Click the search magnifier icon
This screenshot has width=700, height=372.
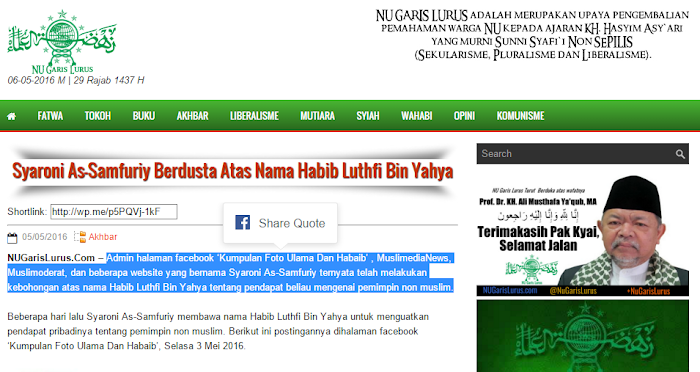[680, 154]
